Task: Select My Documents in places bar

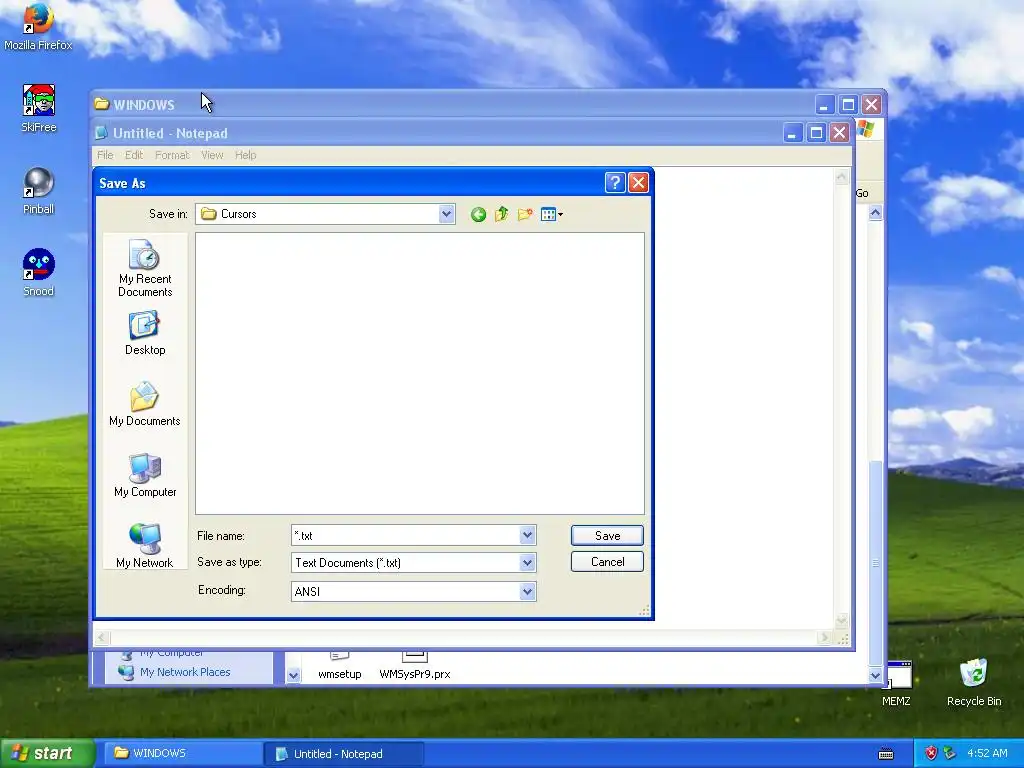Action: click(145, 404)
